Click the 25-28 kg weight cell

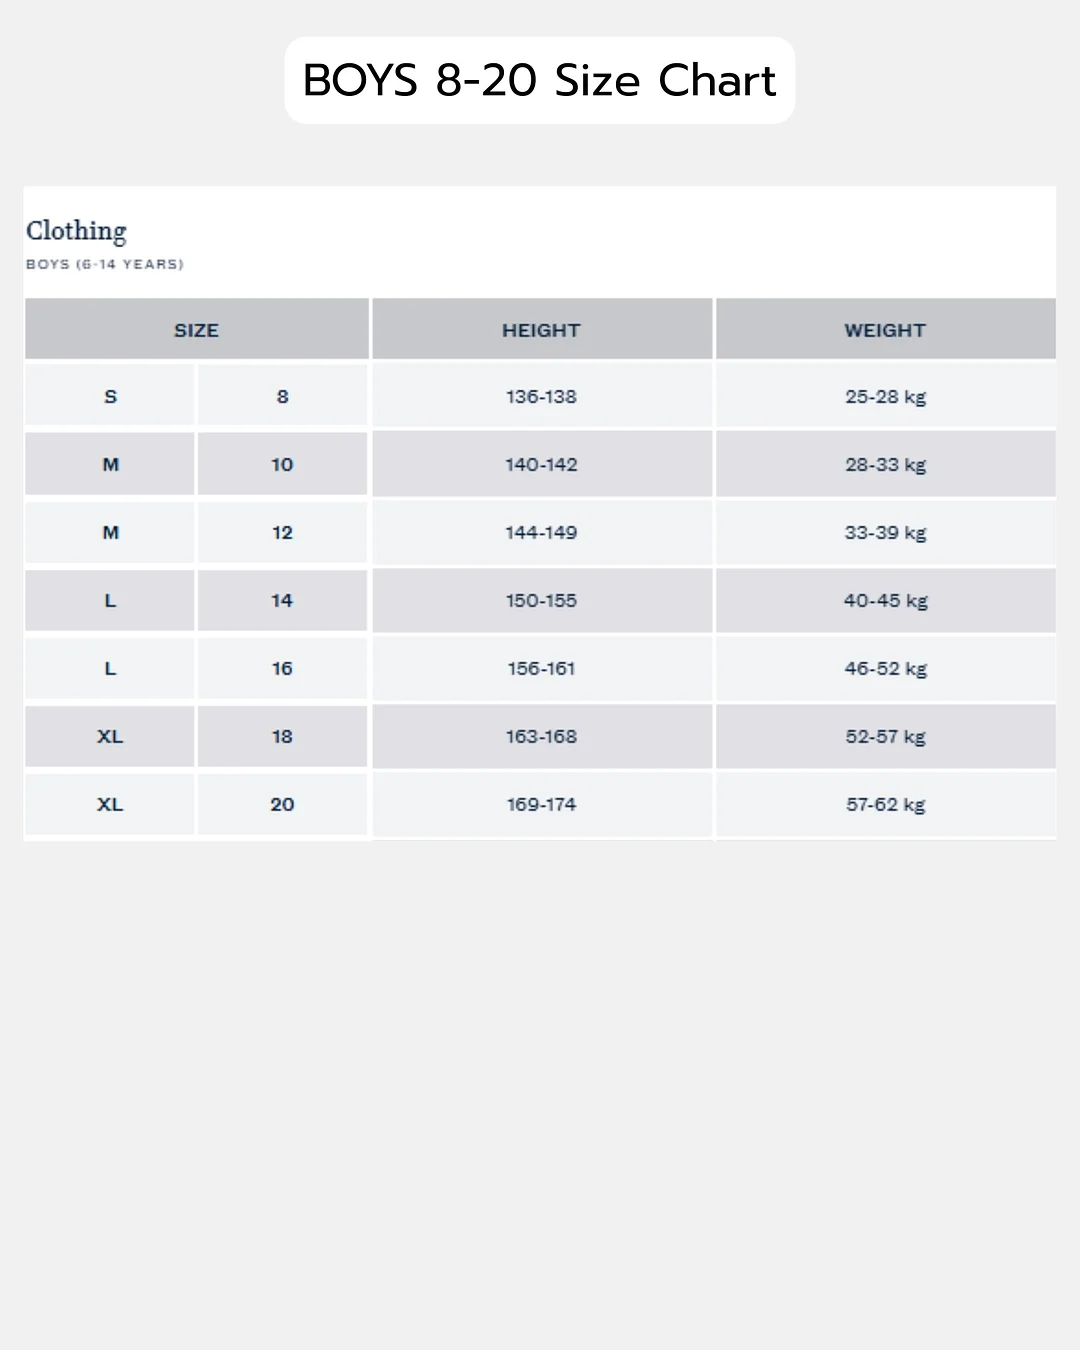(x=886, y=396)
